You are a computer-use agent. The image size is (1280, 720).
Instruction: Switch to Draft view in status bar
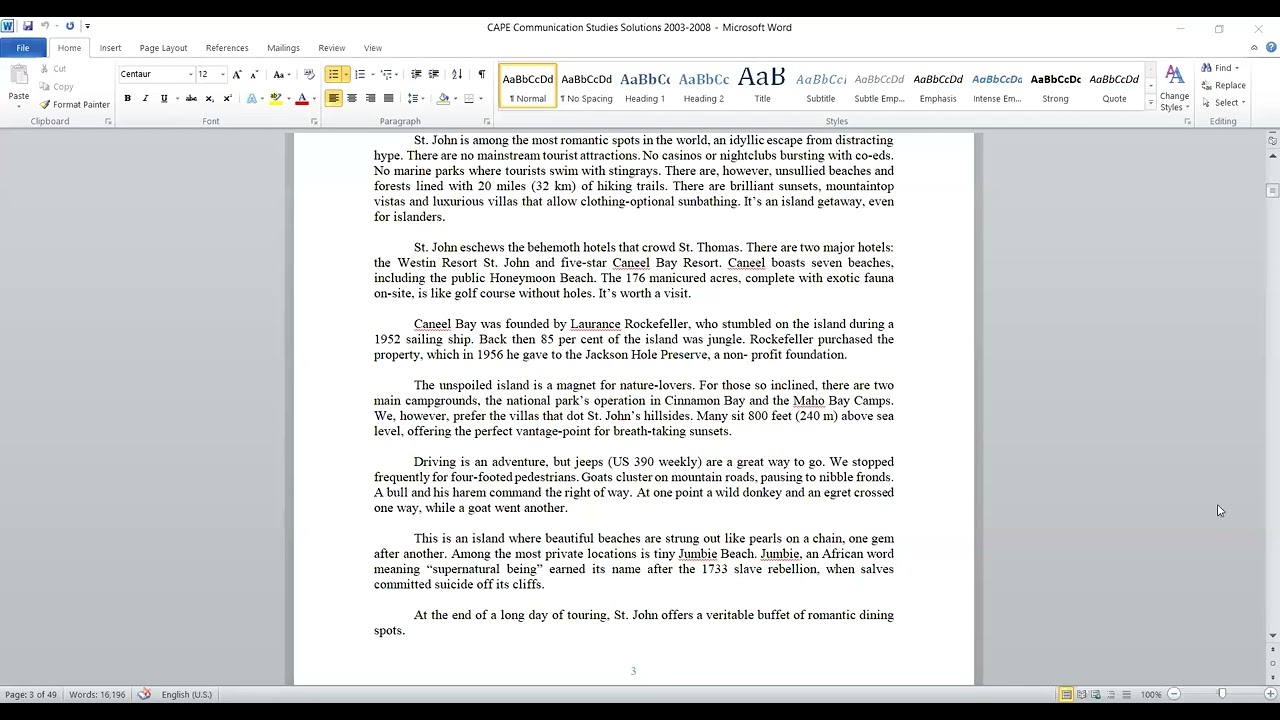pos(1126,694)
